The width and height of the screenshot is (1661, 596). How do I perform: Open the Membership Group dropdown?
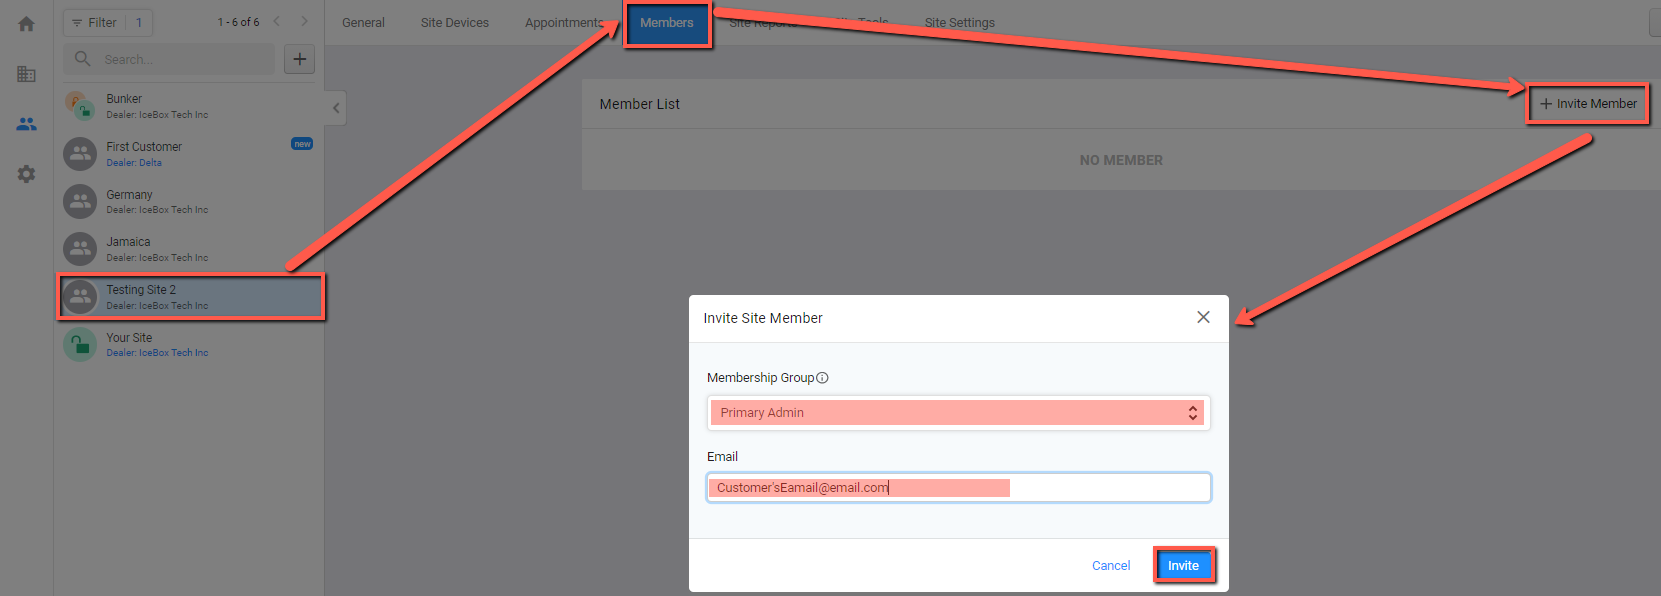pos(958,413)
